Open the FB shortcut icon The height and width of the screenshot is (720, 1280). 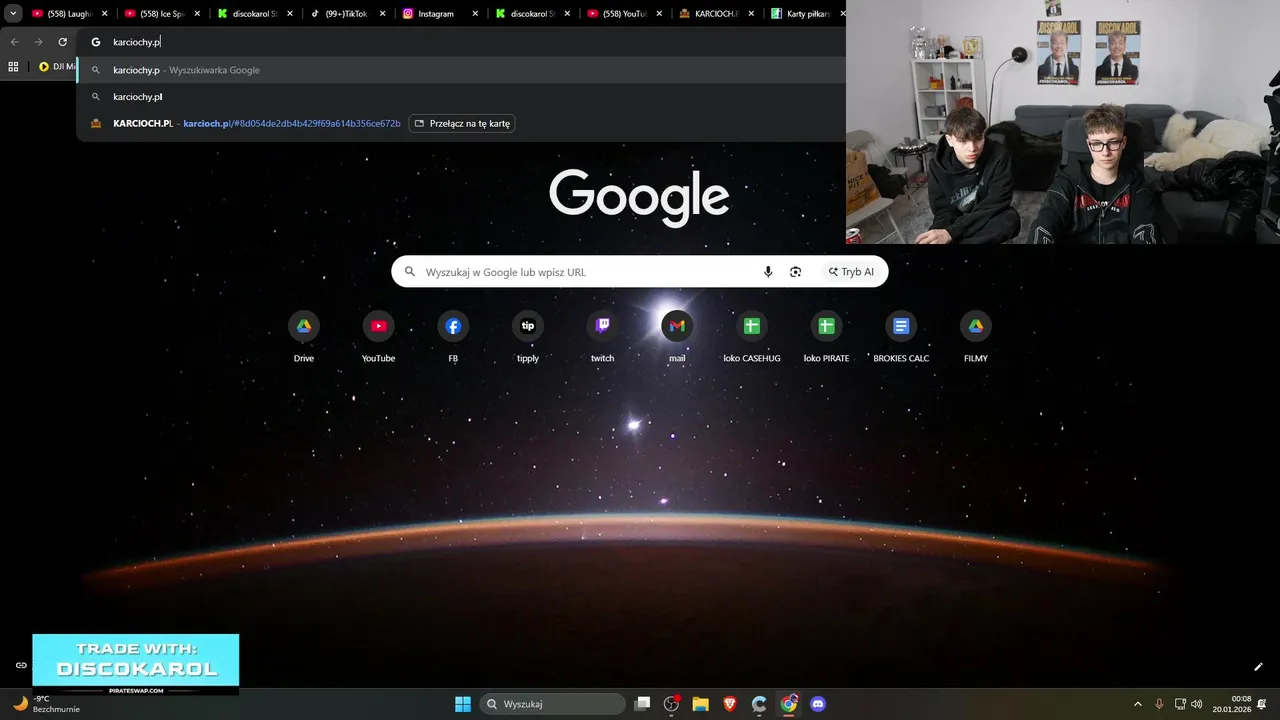[x=453, y=326]
